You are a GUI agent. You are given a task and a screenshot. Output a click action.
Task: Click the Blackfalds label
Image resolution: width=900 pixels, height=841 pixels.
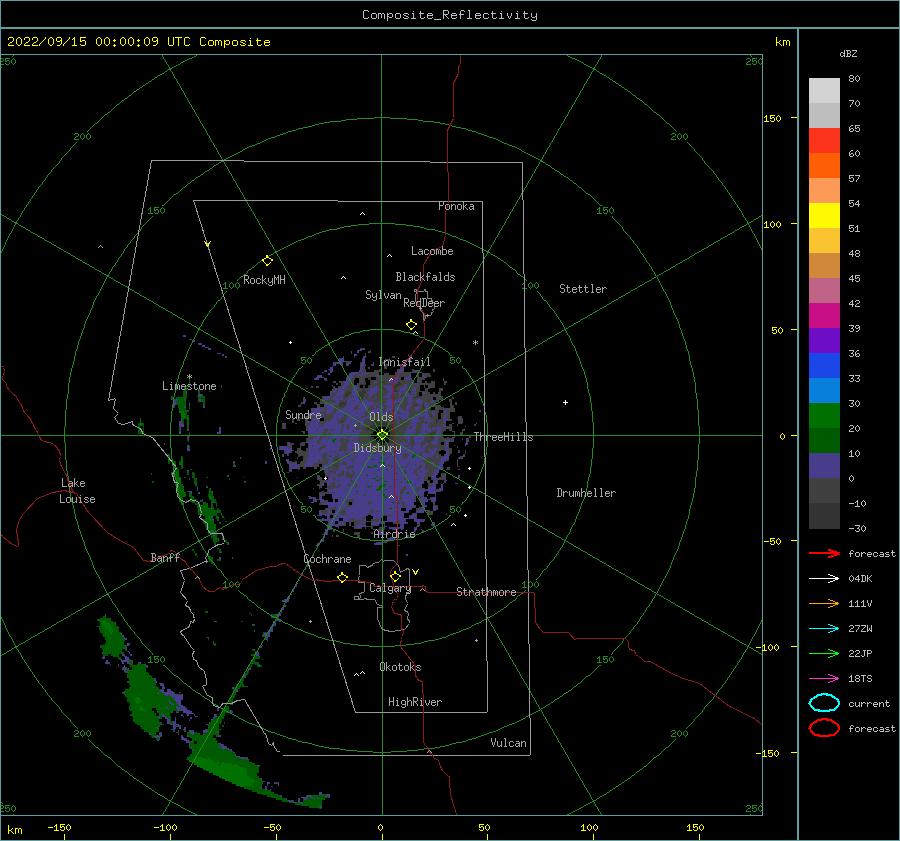[x=425, y=277]
